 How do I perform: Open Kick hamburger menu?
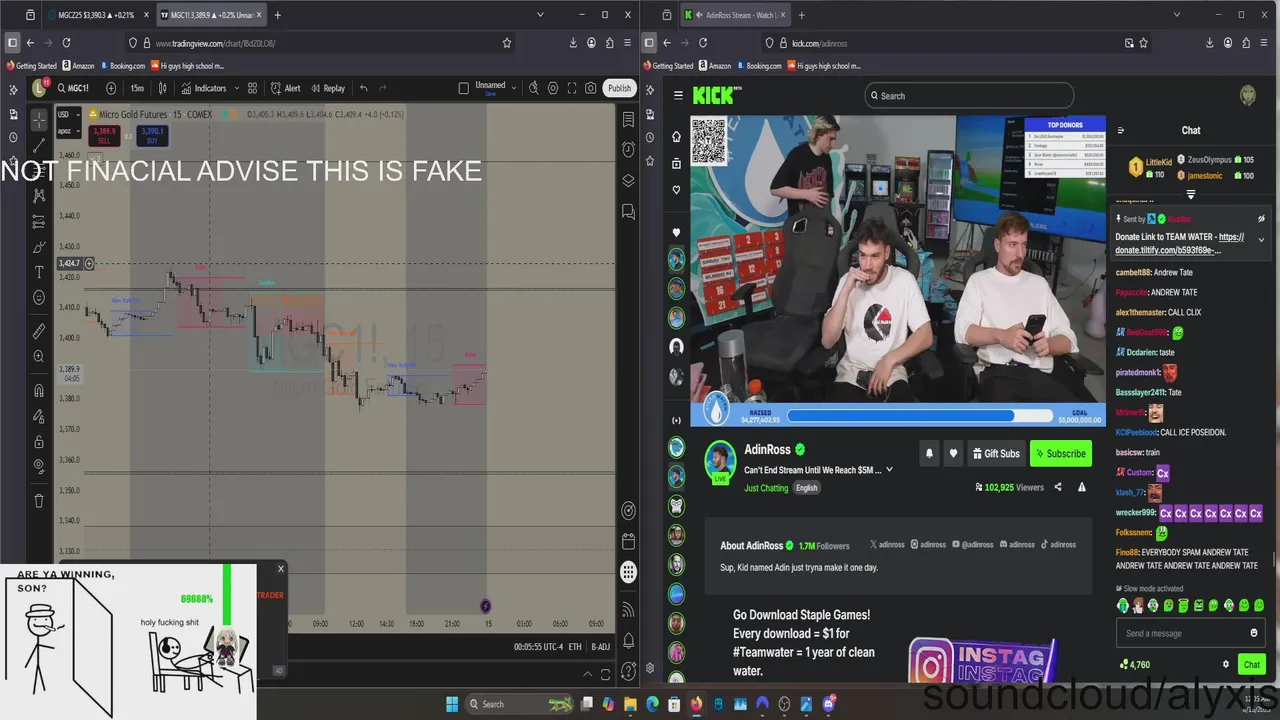[678, 95]
